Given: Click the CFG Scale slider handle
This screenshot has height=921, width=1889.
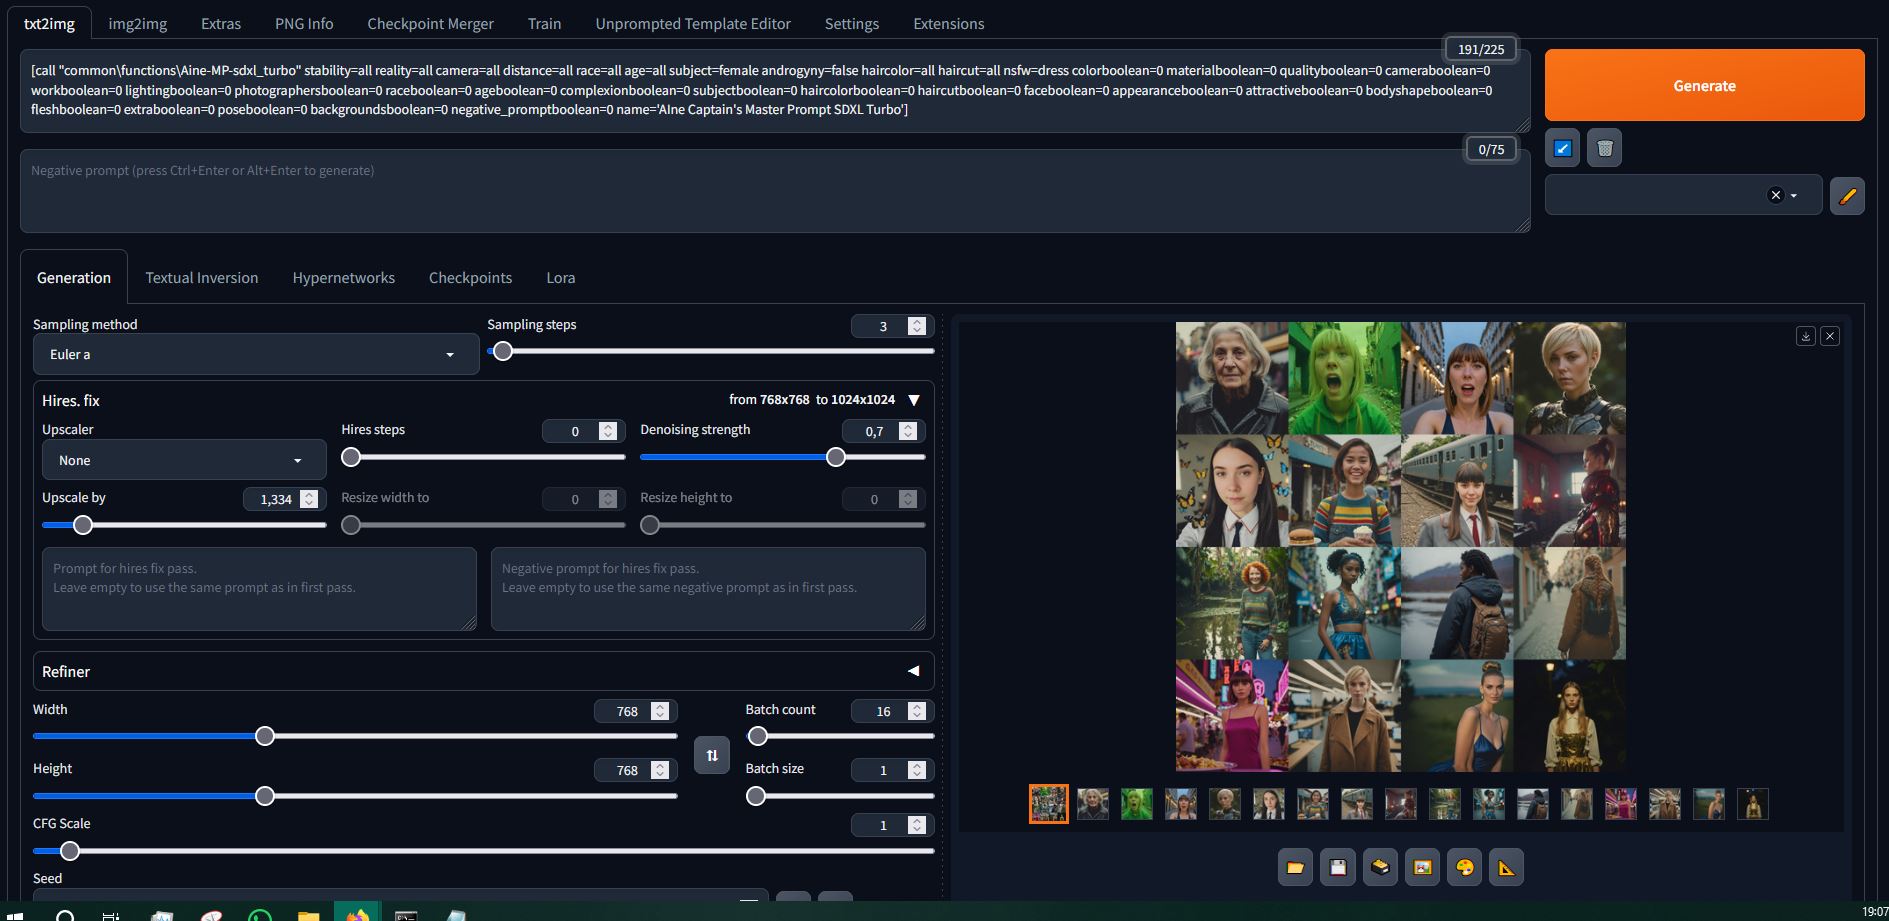Looking at the screenshot, I should point(69,851).
